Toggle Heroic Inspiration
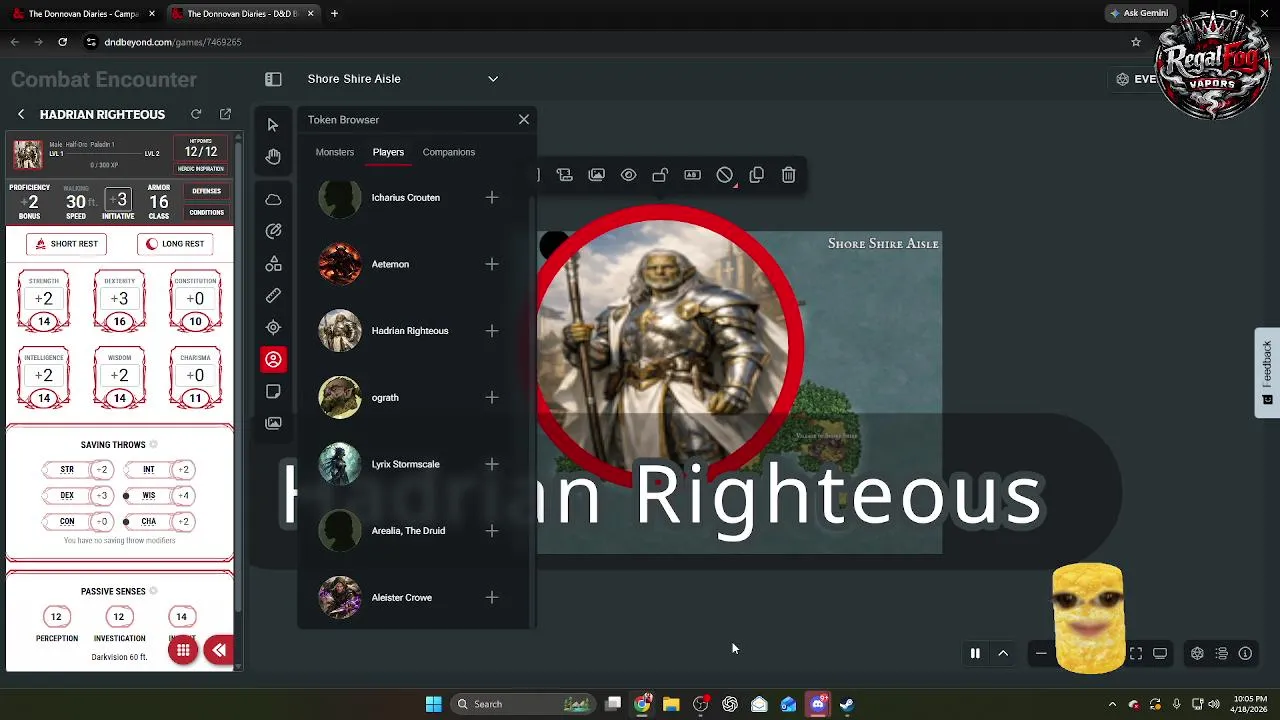1280x720 pixels. [x=201, y=168]
